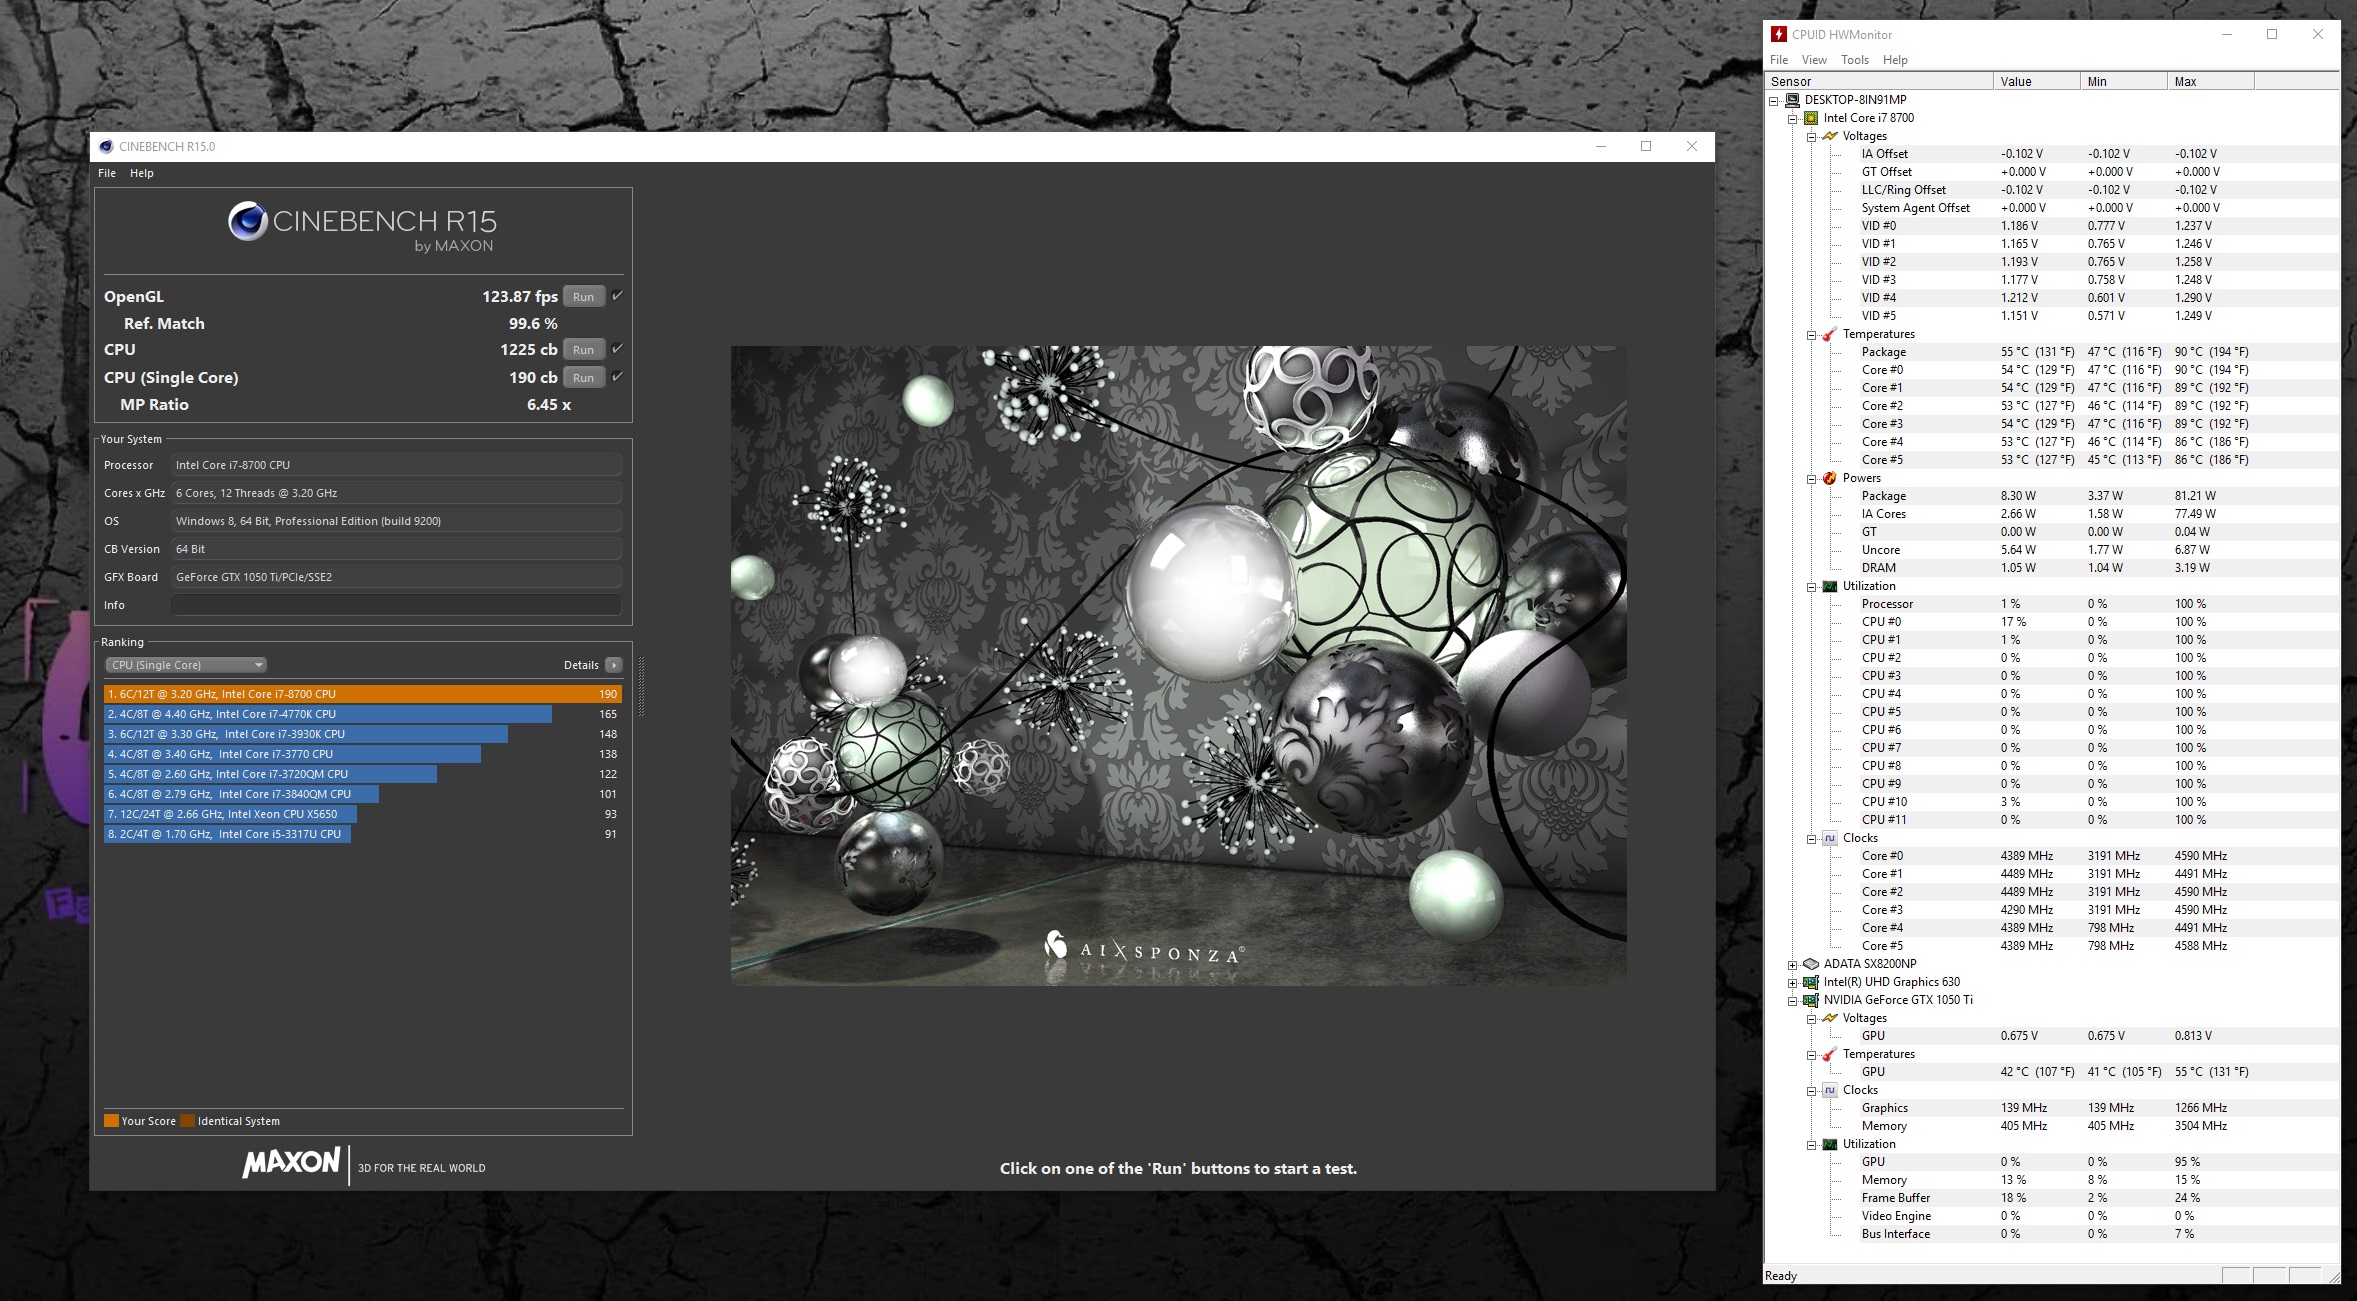Expand the ADATA SX8200NP node
The width and height of the screenshot is (2357, 1301).
tap(1793, 965)
